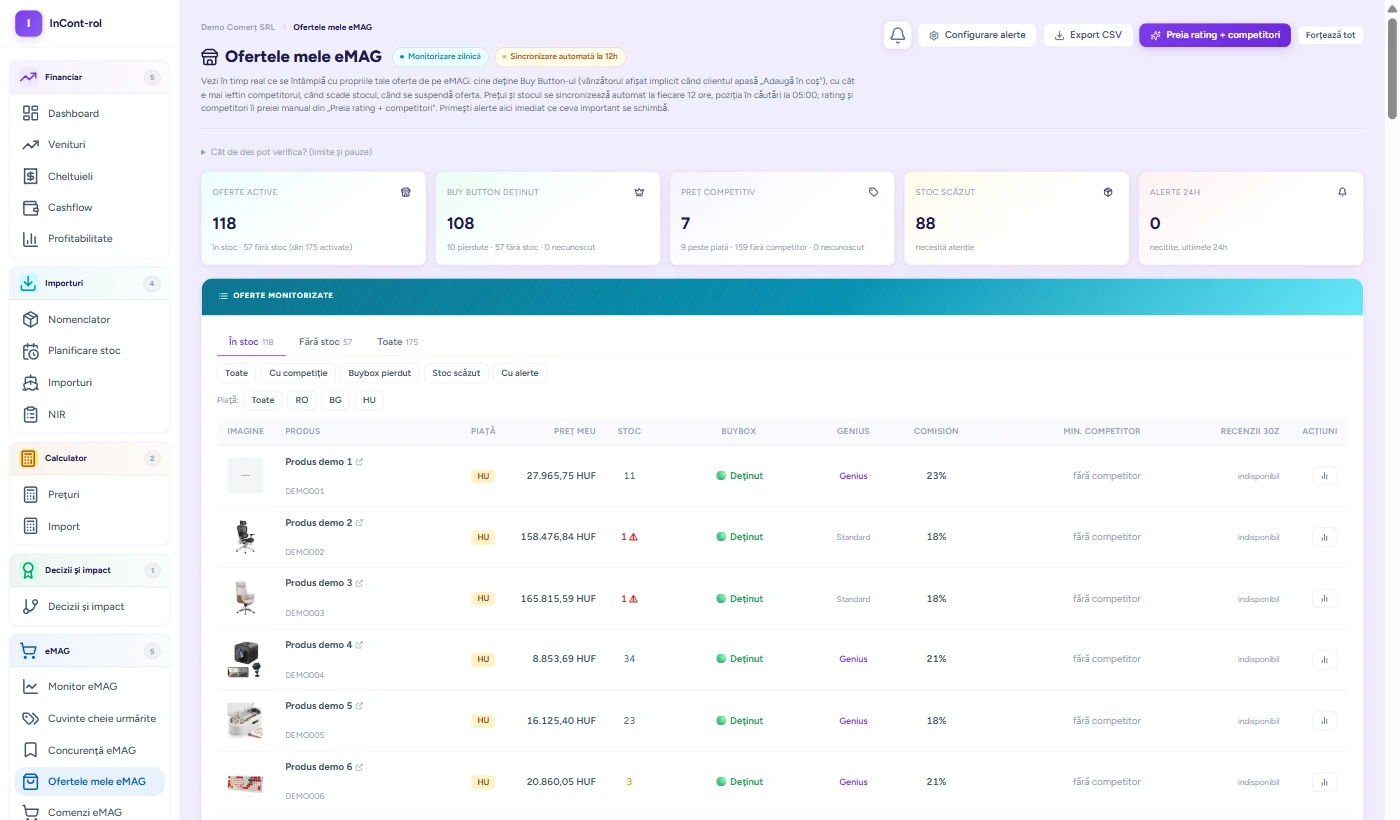The height and width of the screenshot is (820, 1400).
Task: Open Concurență eMAG sidebar item
Action: click(x=89, y=750)
